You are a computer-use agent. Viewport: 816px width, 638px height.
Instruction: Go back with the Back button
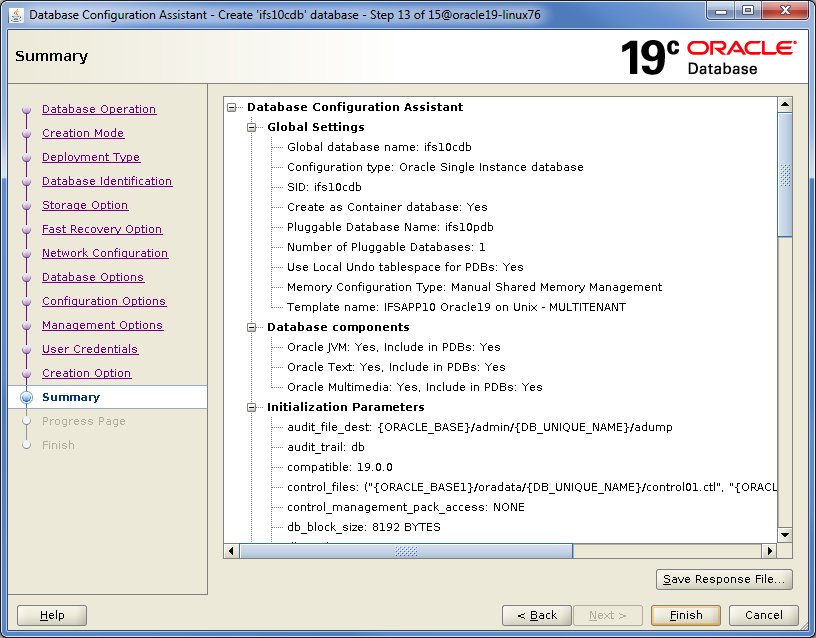click(537, 615)
